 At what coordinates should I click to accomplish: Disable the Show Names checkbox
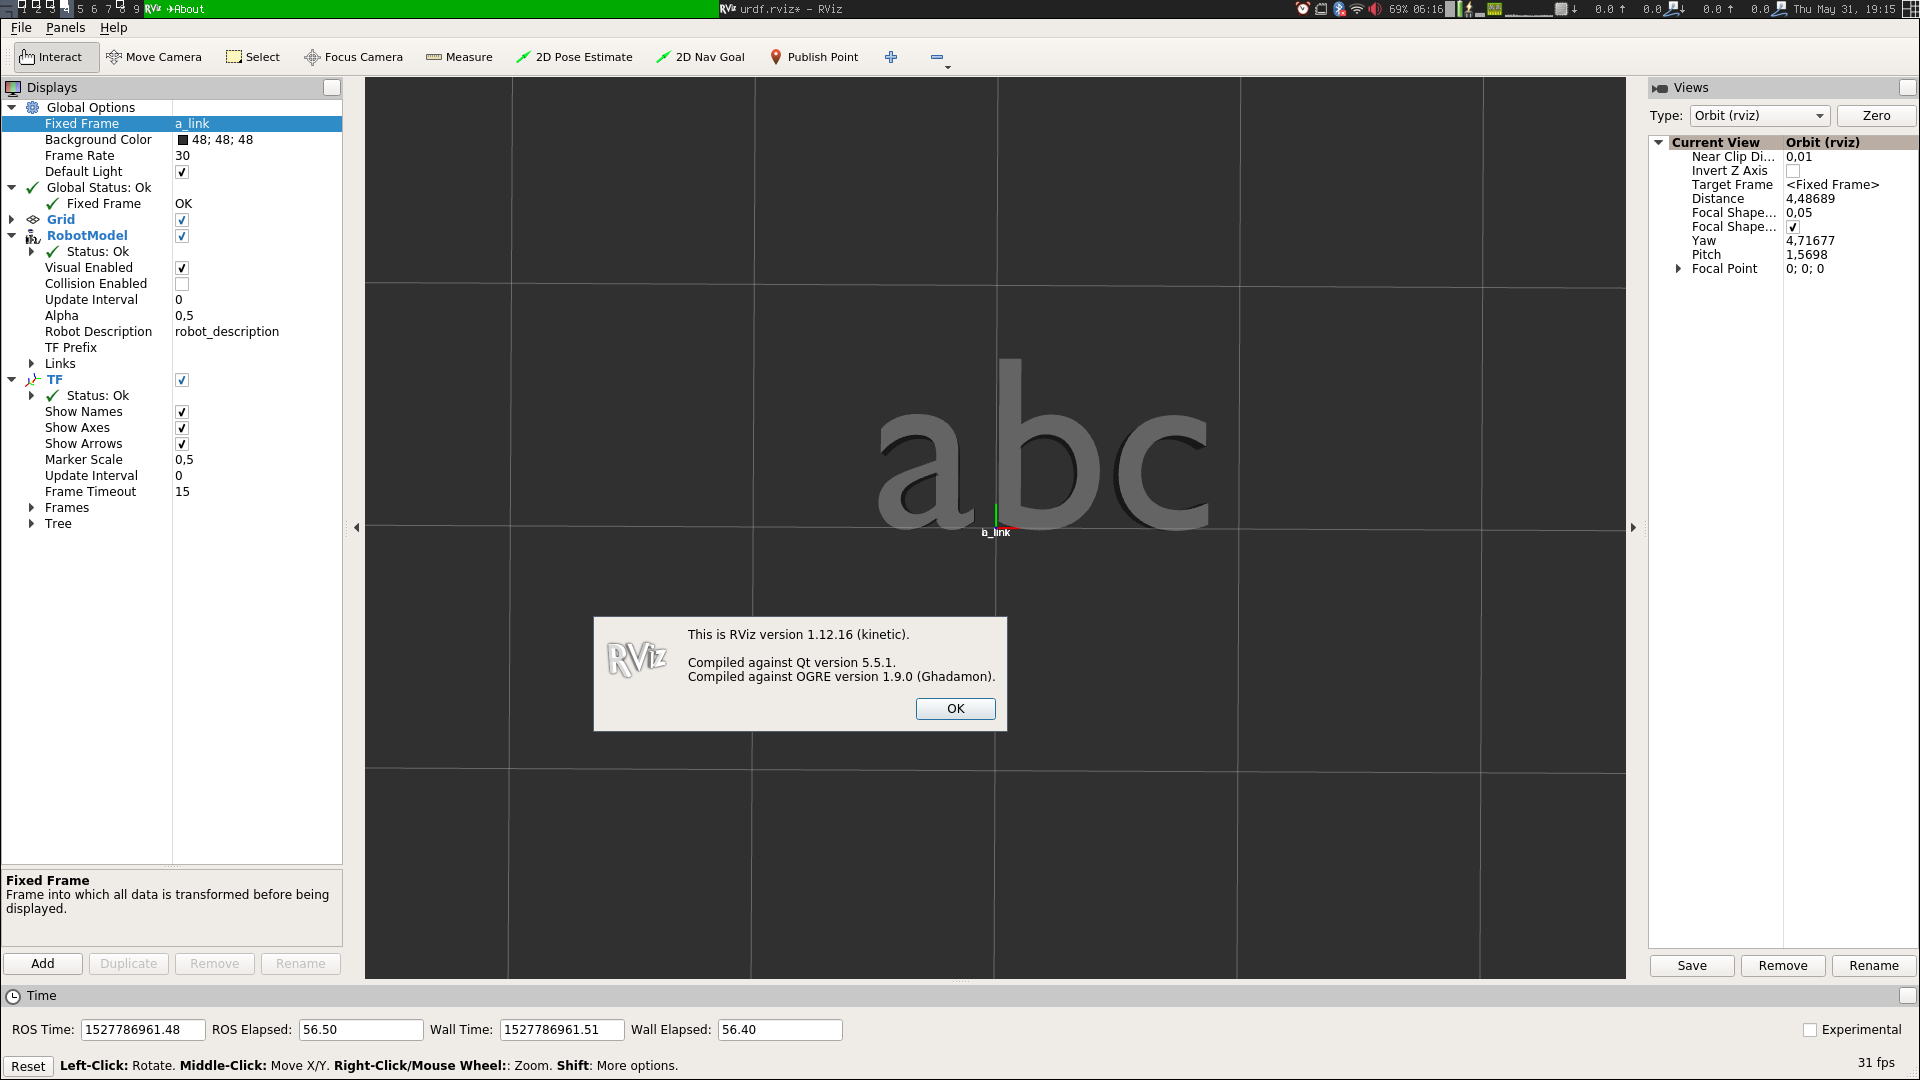tap(182, 412)
